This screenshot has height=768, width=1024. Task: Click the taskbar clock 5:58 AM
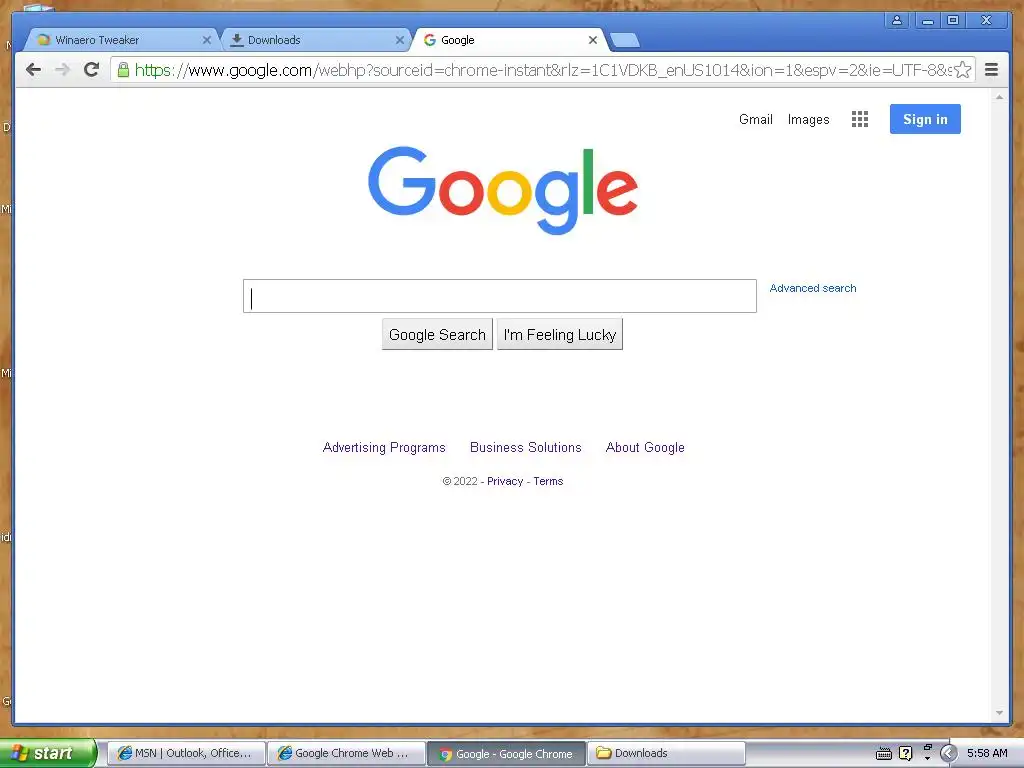[987, 753]
